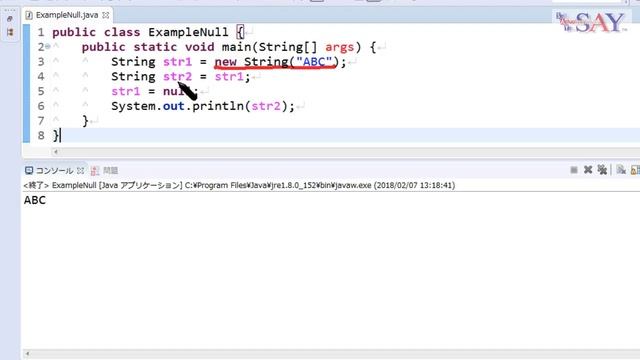This screenshot has height=360, width=640.
Task: Click the console monitor icon on コンソール tab
Action: (x=29, y=171)
